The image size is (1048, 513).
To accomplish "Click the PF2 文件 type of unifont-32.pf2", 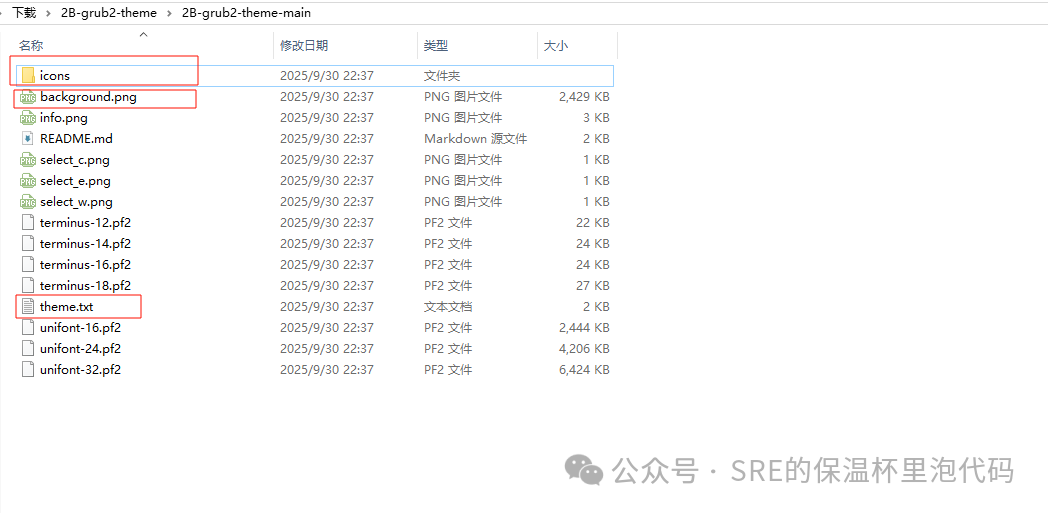I will 448,369.
